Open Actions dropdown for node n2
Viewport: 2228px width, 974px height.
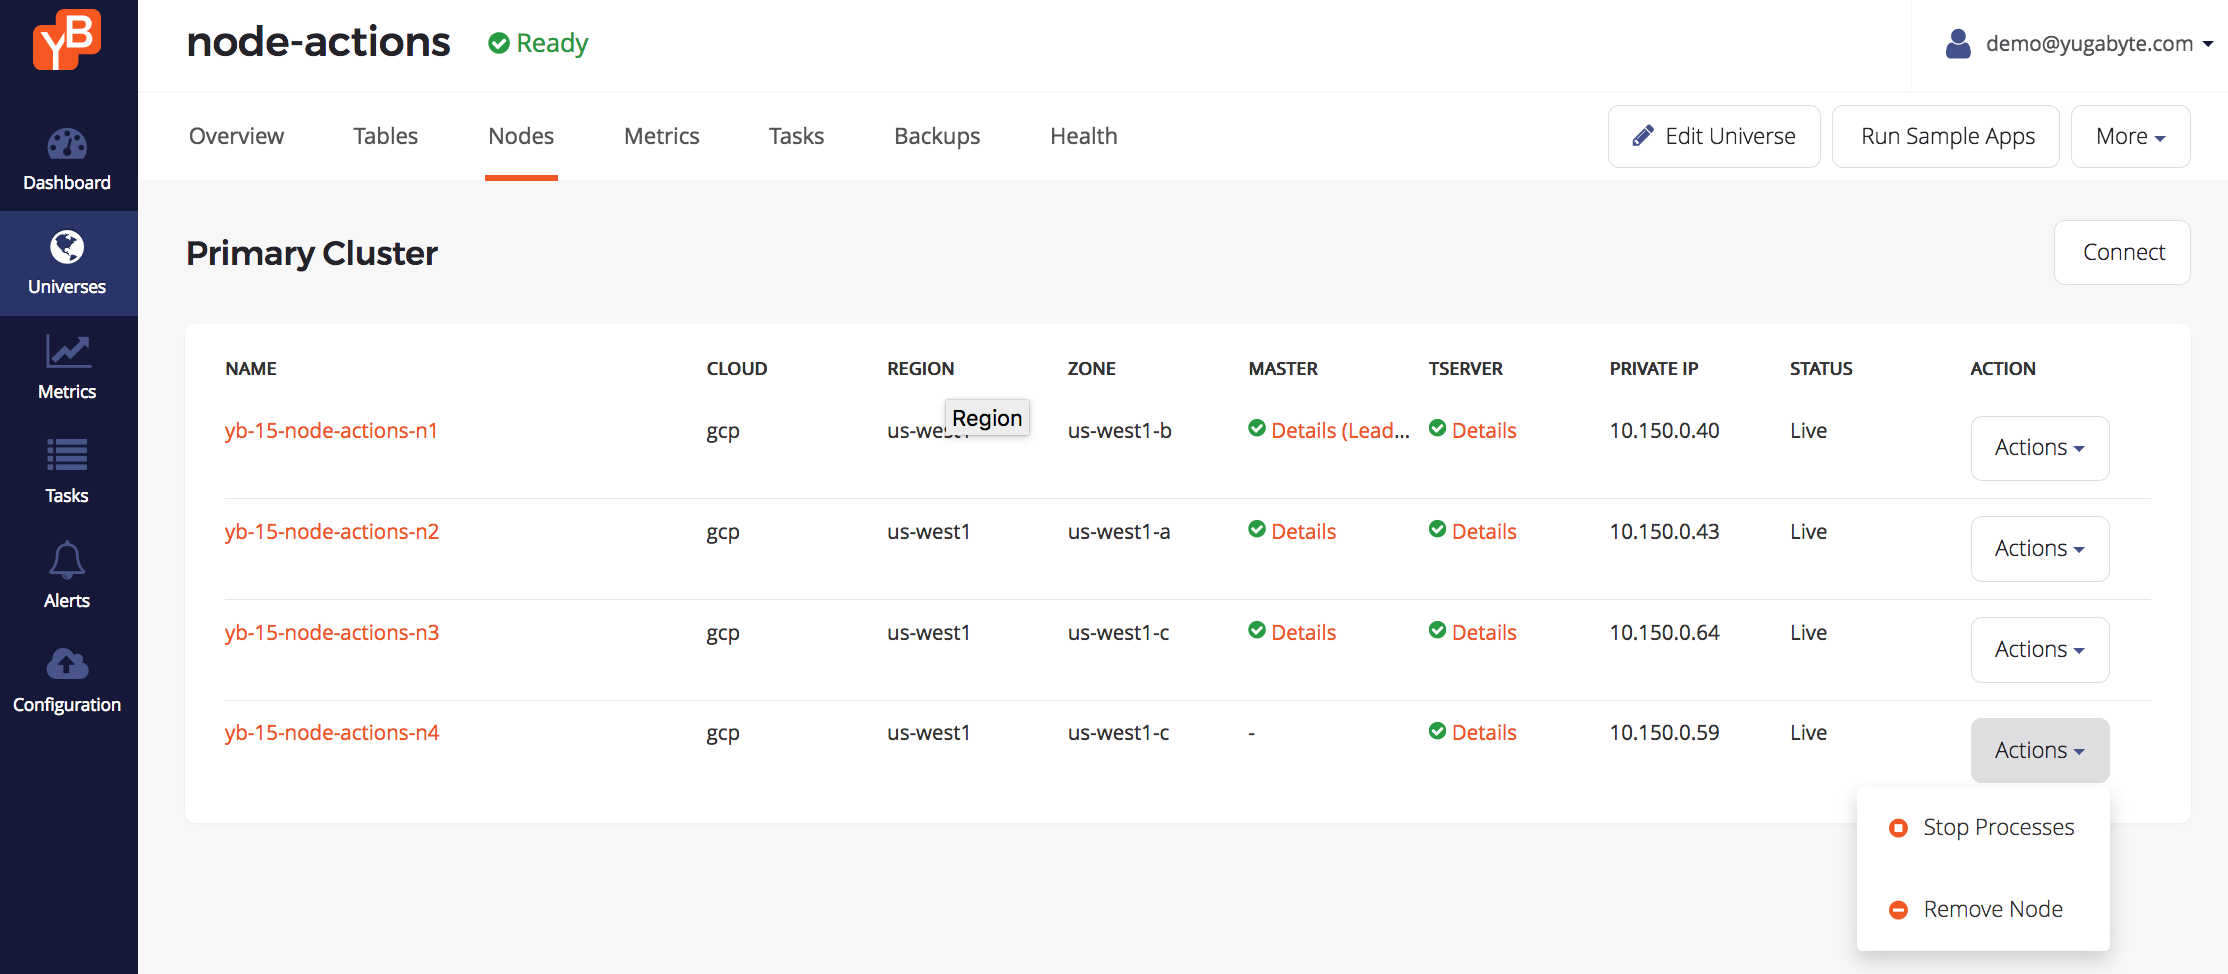2040,549
